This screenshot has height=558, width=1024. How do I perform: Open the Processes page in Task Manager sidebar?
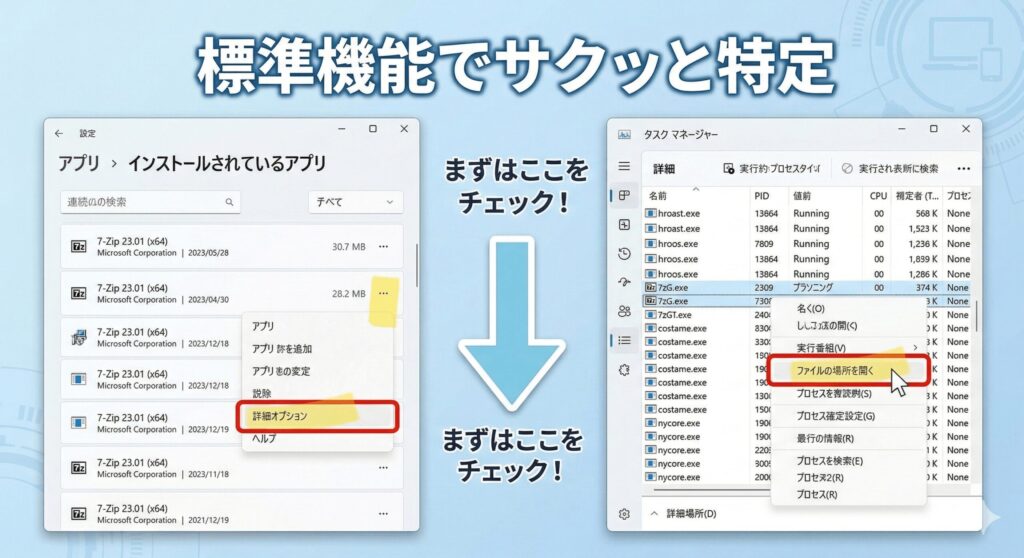[x=624, y=195]
